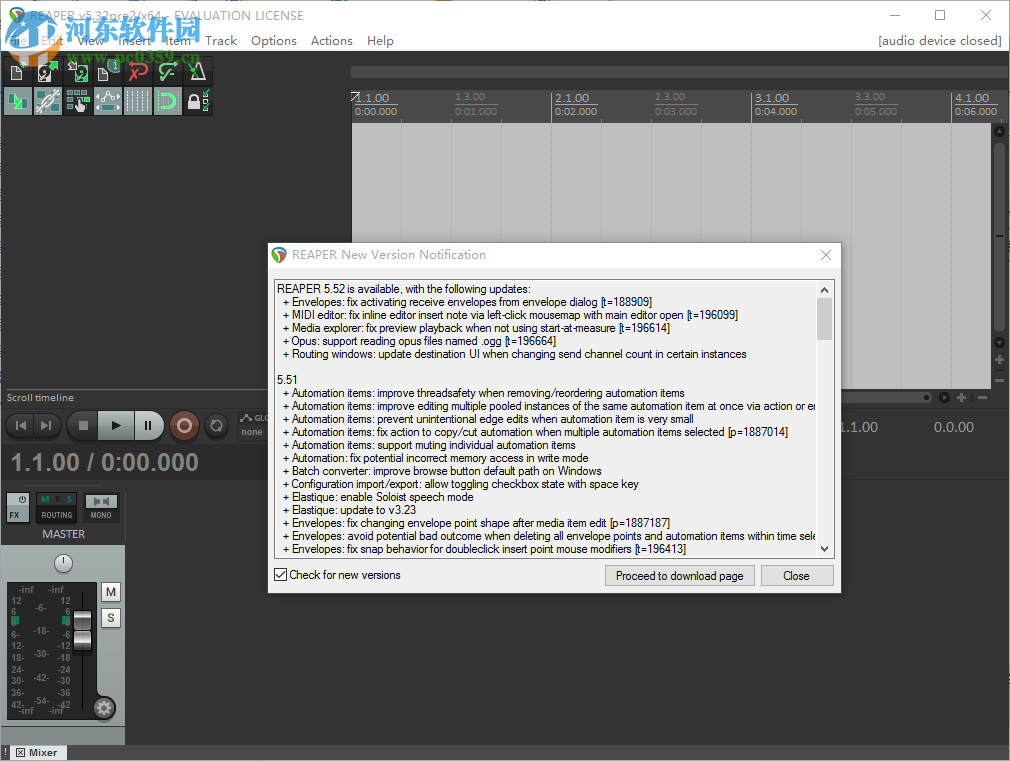Click Close button in notification dialog
The width and height of the screenshot is (1010, 761).
[796, 575]
